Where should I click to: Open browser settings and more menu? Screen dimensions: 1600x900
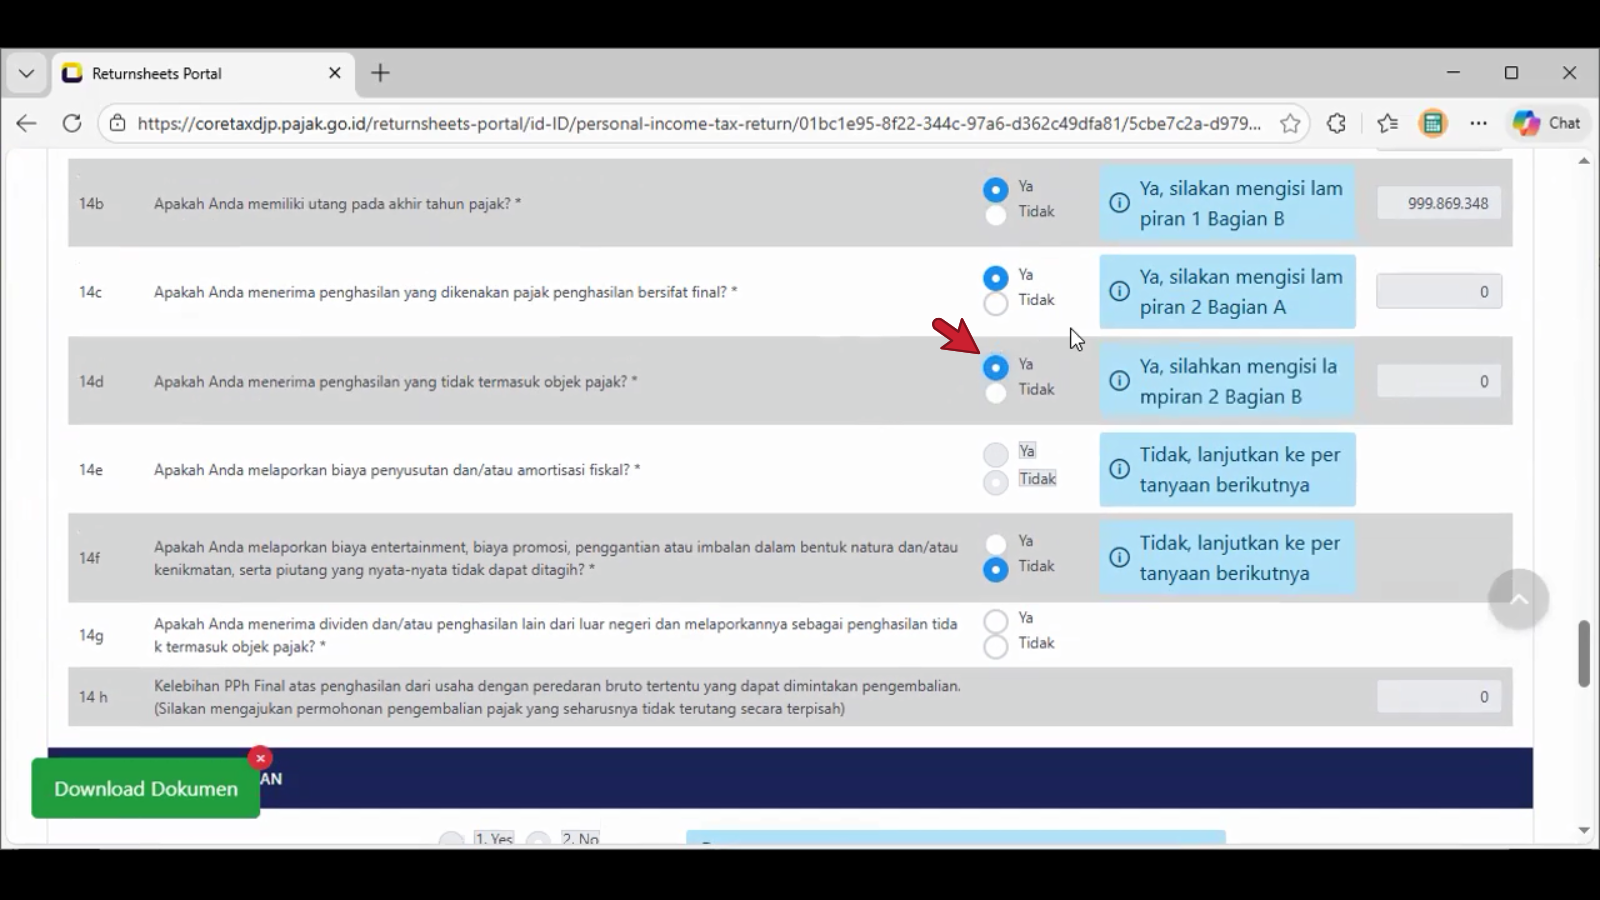pyautogui.click(x=1478, y=123)
